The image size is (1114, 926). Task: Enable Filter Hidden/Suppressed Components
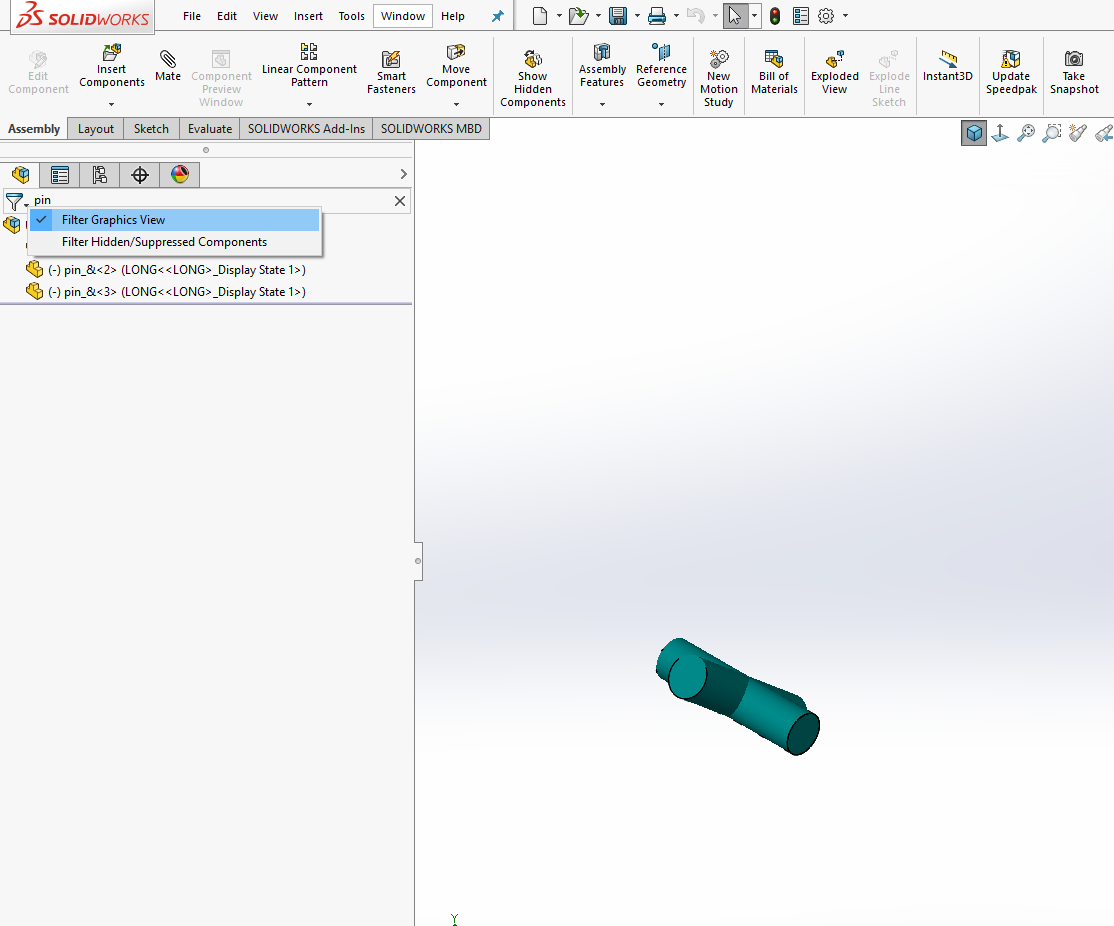[165, 241]
